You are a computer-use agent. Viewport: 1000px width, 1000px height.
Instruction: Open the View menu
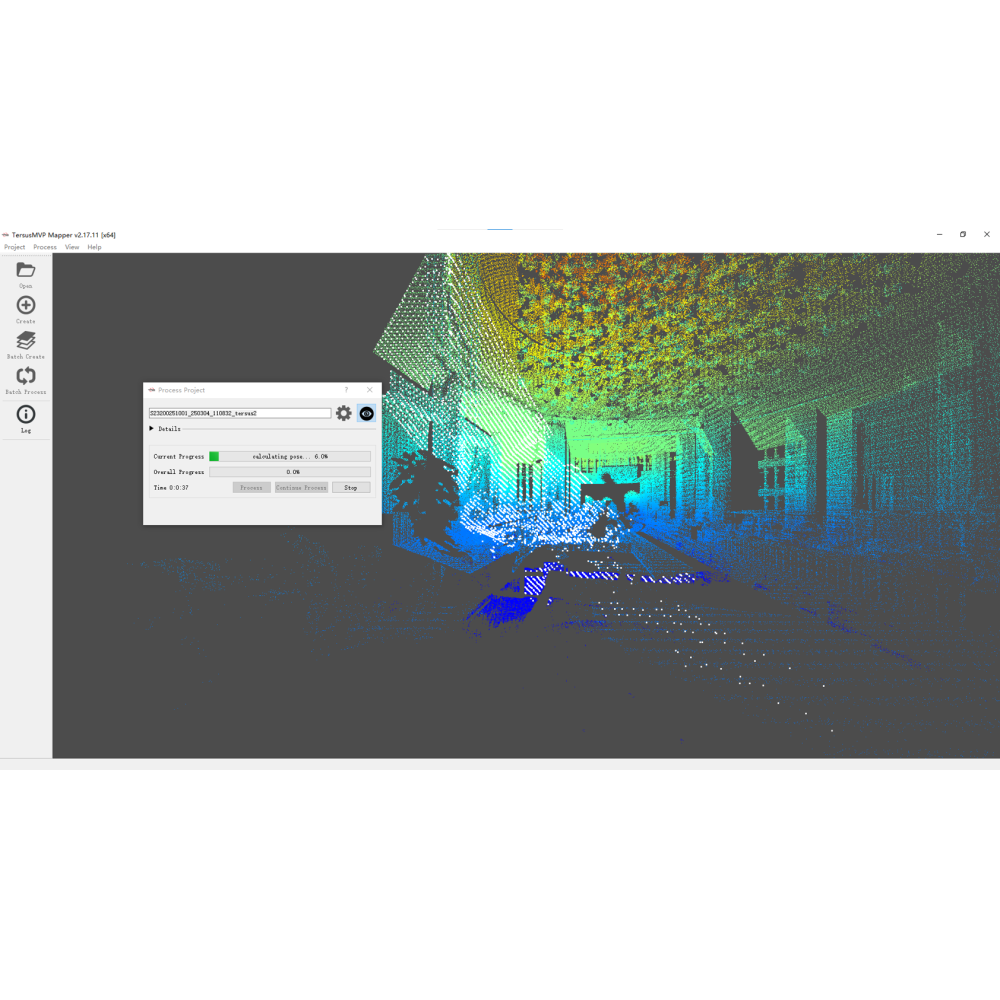coord(72,247)
